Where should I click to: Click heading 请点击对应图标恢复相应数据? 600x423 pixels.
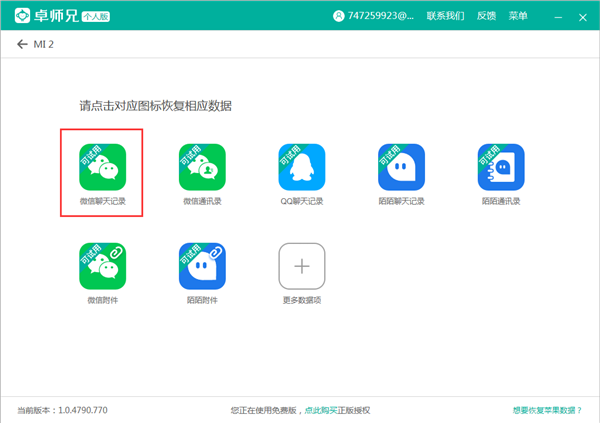click(155, 106)
